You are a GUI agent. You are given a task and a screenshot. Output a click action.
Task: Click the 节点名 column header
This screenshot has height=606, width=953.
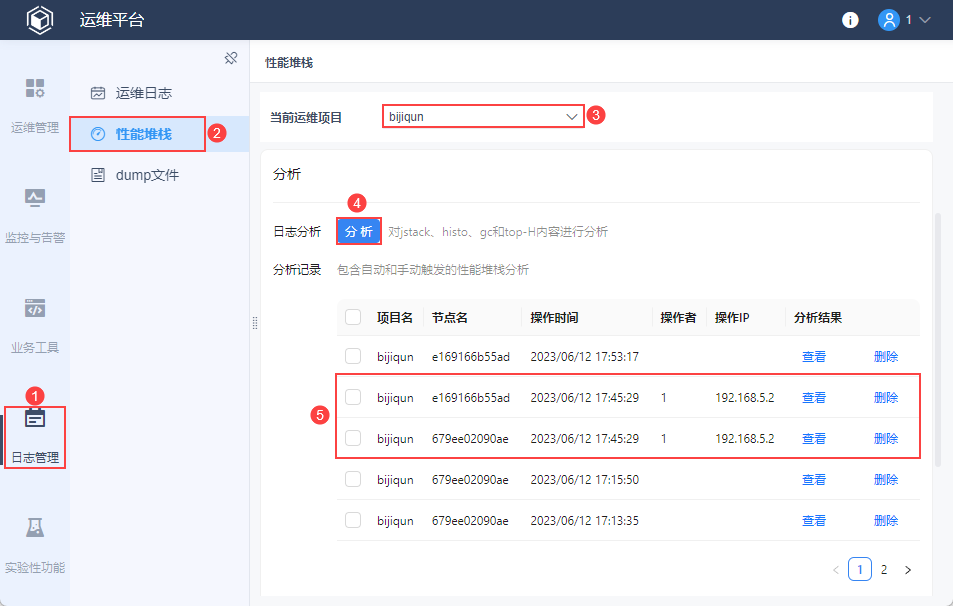tap(450, 318)
